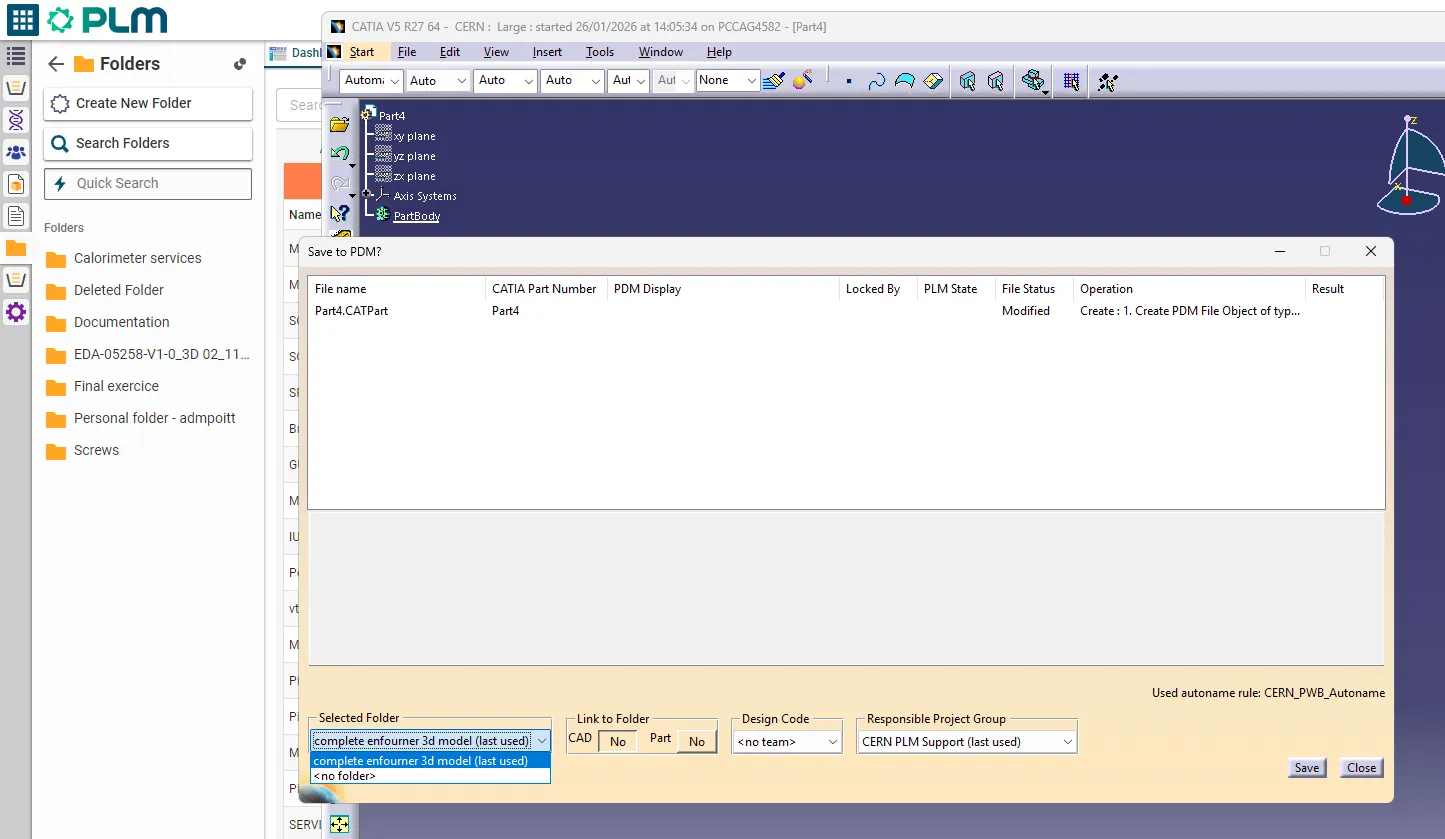Click the link icon next to Folders title
The height and width of the screenshot is (839, 1445).
(240, 64)
